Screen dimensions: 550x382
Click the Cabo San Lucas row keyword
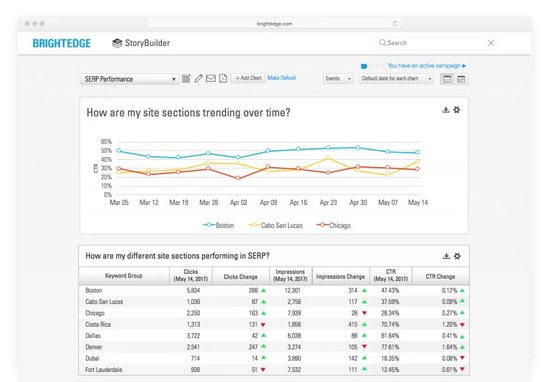pos(104,302)
